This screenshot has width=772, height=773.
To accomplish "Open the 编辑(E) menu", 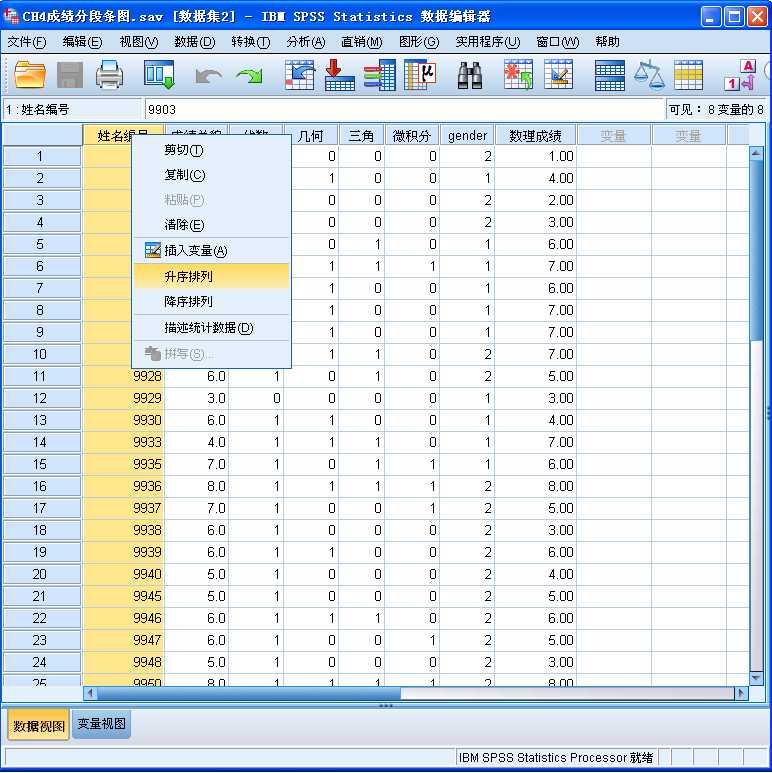I will (82, 42).
